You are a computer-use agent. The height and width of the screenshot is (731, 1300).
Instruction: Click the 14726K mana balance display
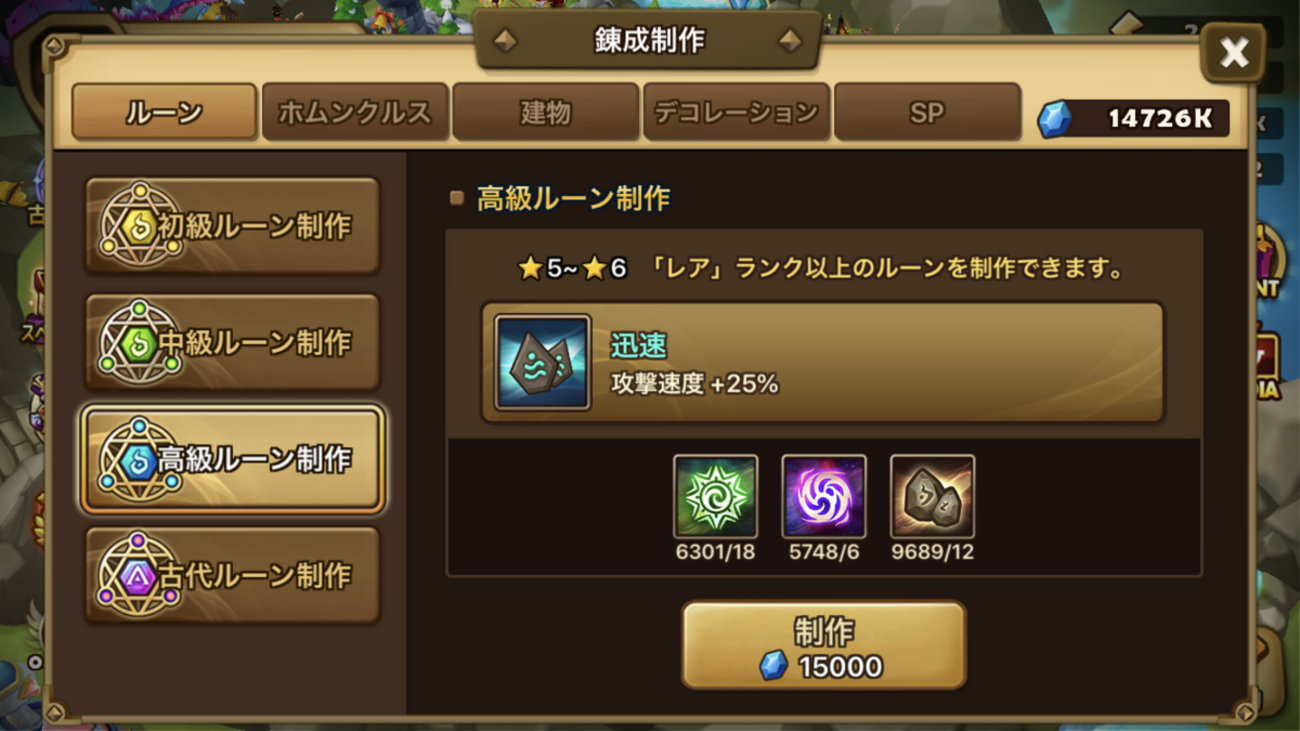1133,119
